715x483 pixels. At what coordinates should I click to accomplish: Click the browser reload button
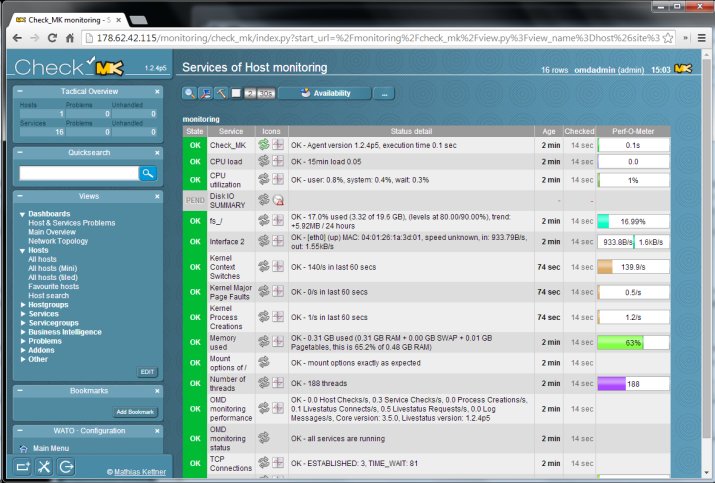coord(52,38)
